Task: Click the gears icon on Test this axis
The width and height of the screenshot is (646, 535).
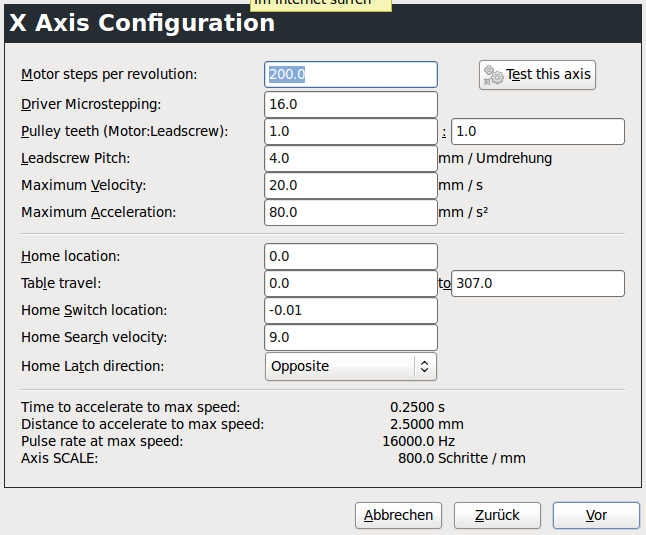Action: tap(493, 75)
